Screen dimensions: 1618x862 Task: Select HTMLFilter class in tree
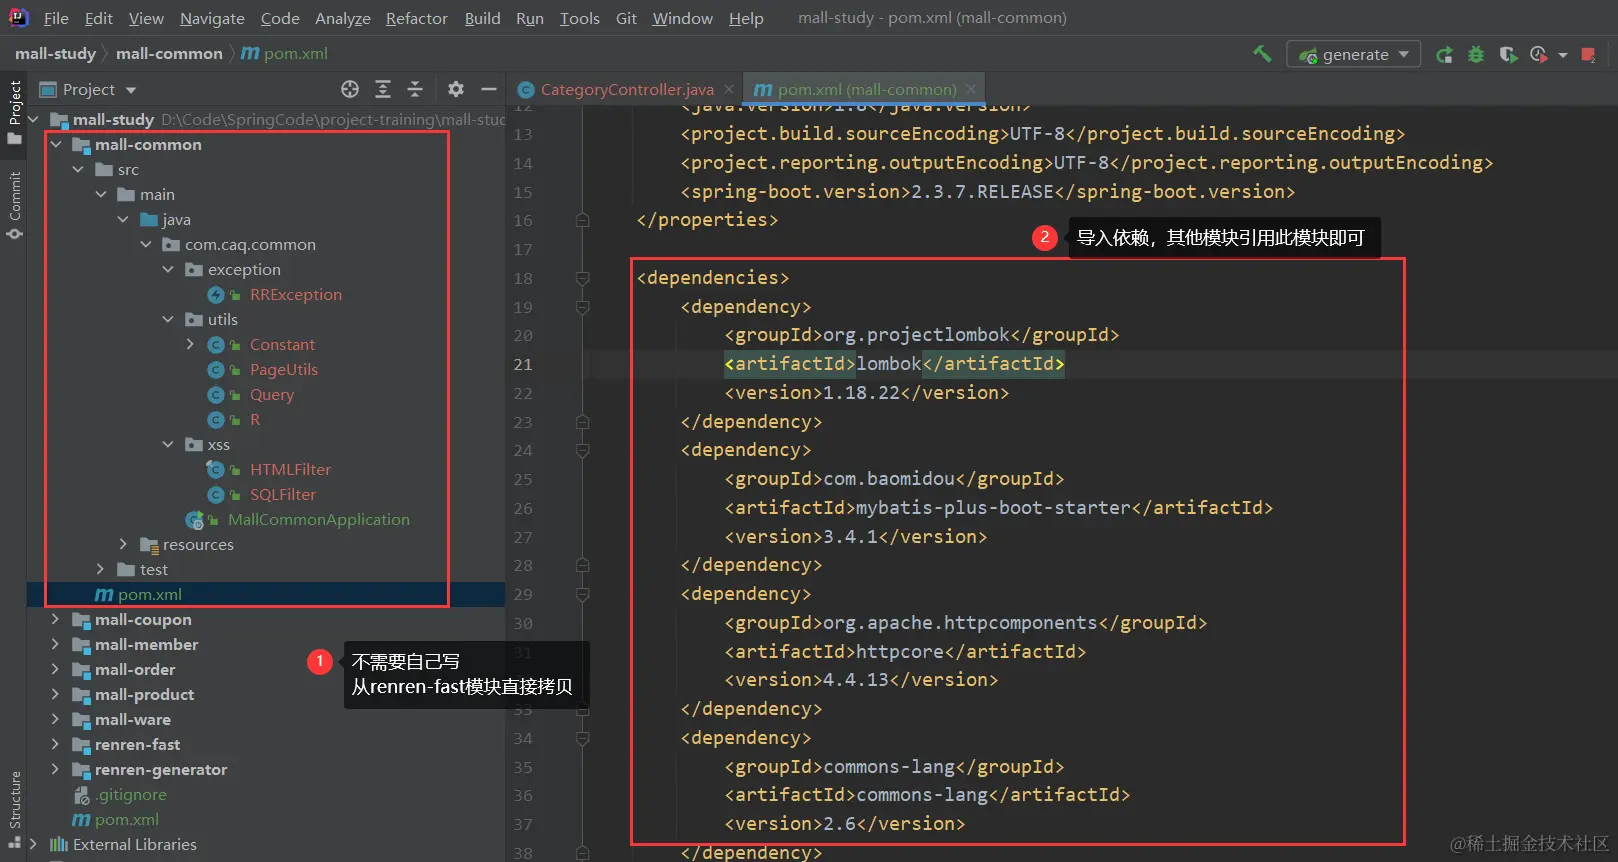[x=290, y=470]
